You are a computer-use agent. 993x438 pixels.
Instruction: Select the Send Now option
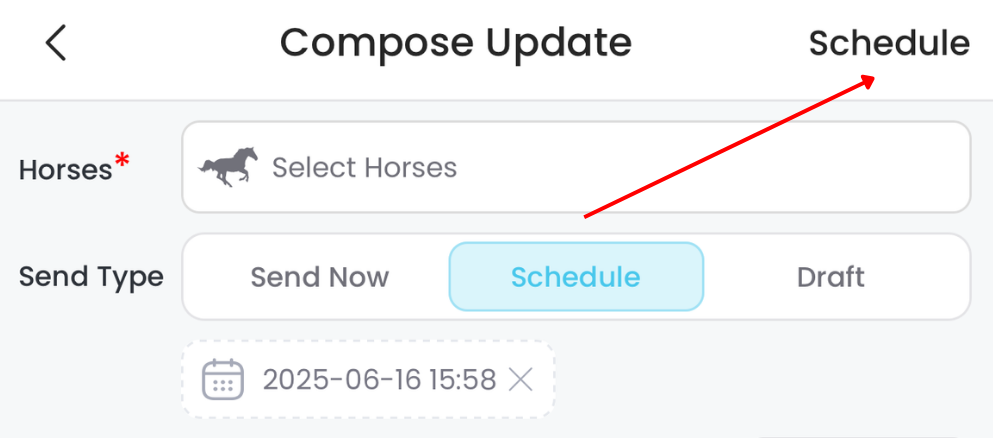tap(319, 277)
